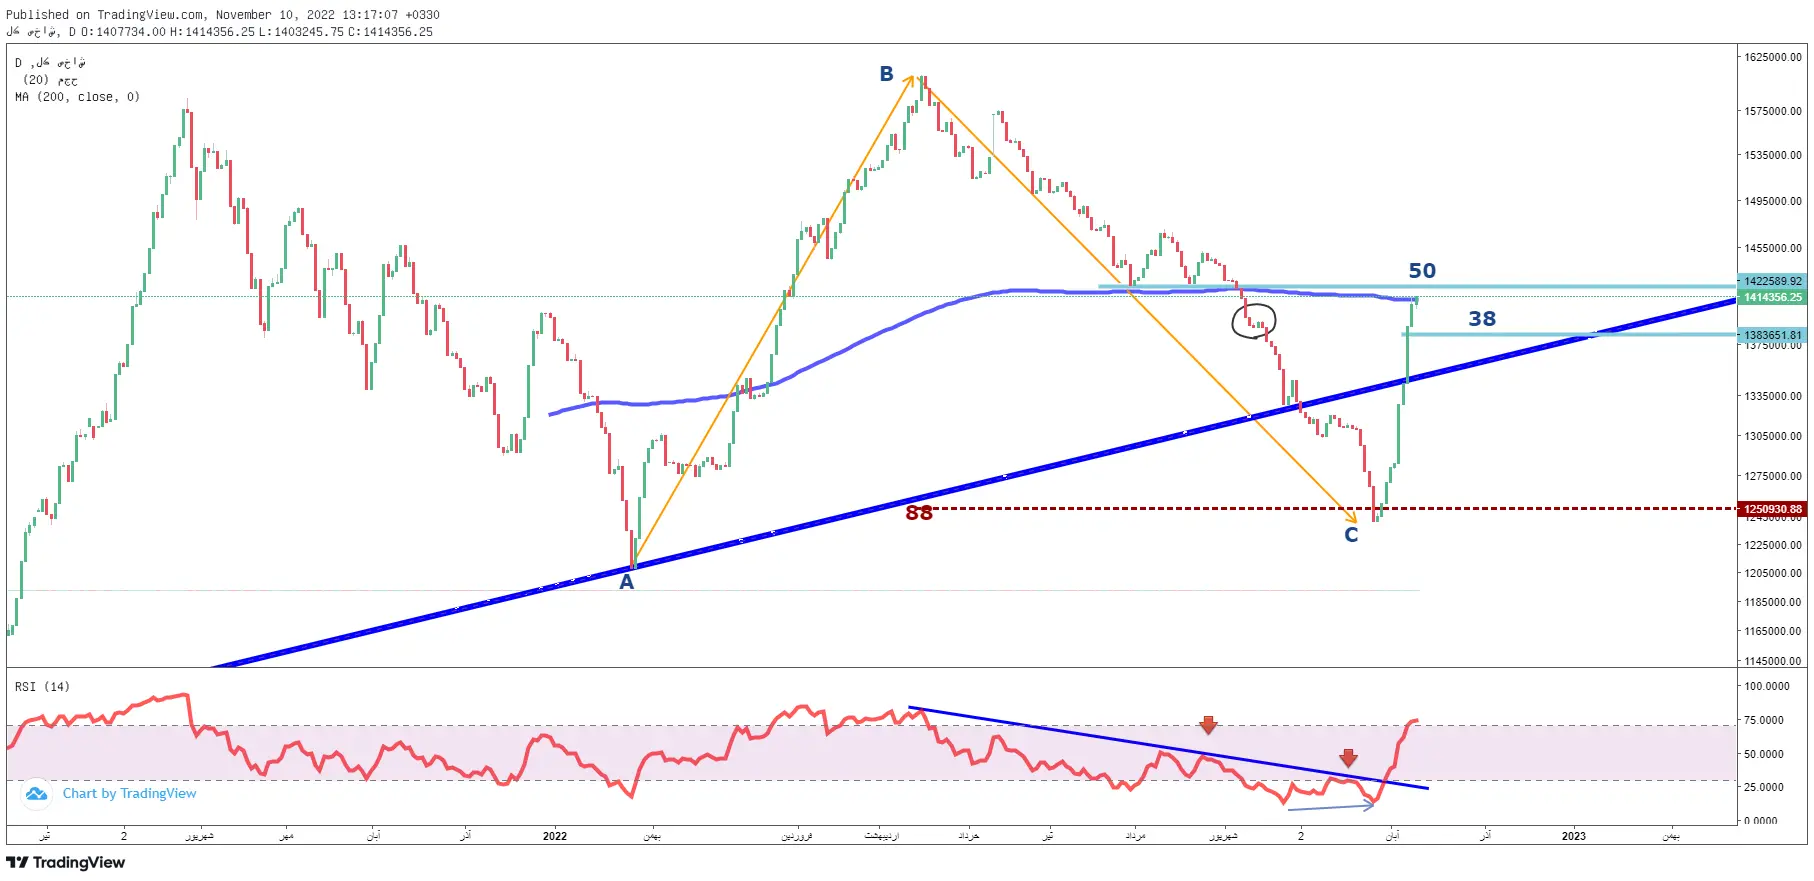Click the 1575000.00 price axis value
1814x881 pixels.
[x=1773, y=111]
